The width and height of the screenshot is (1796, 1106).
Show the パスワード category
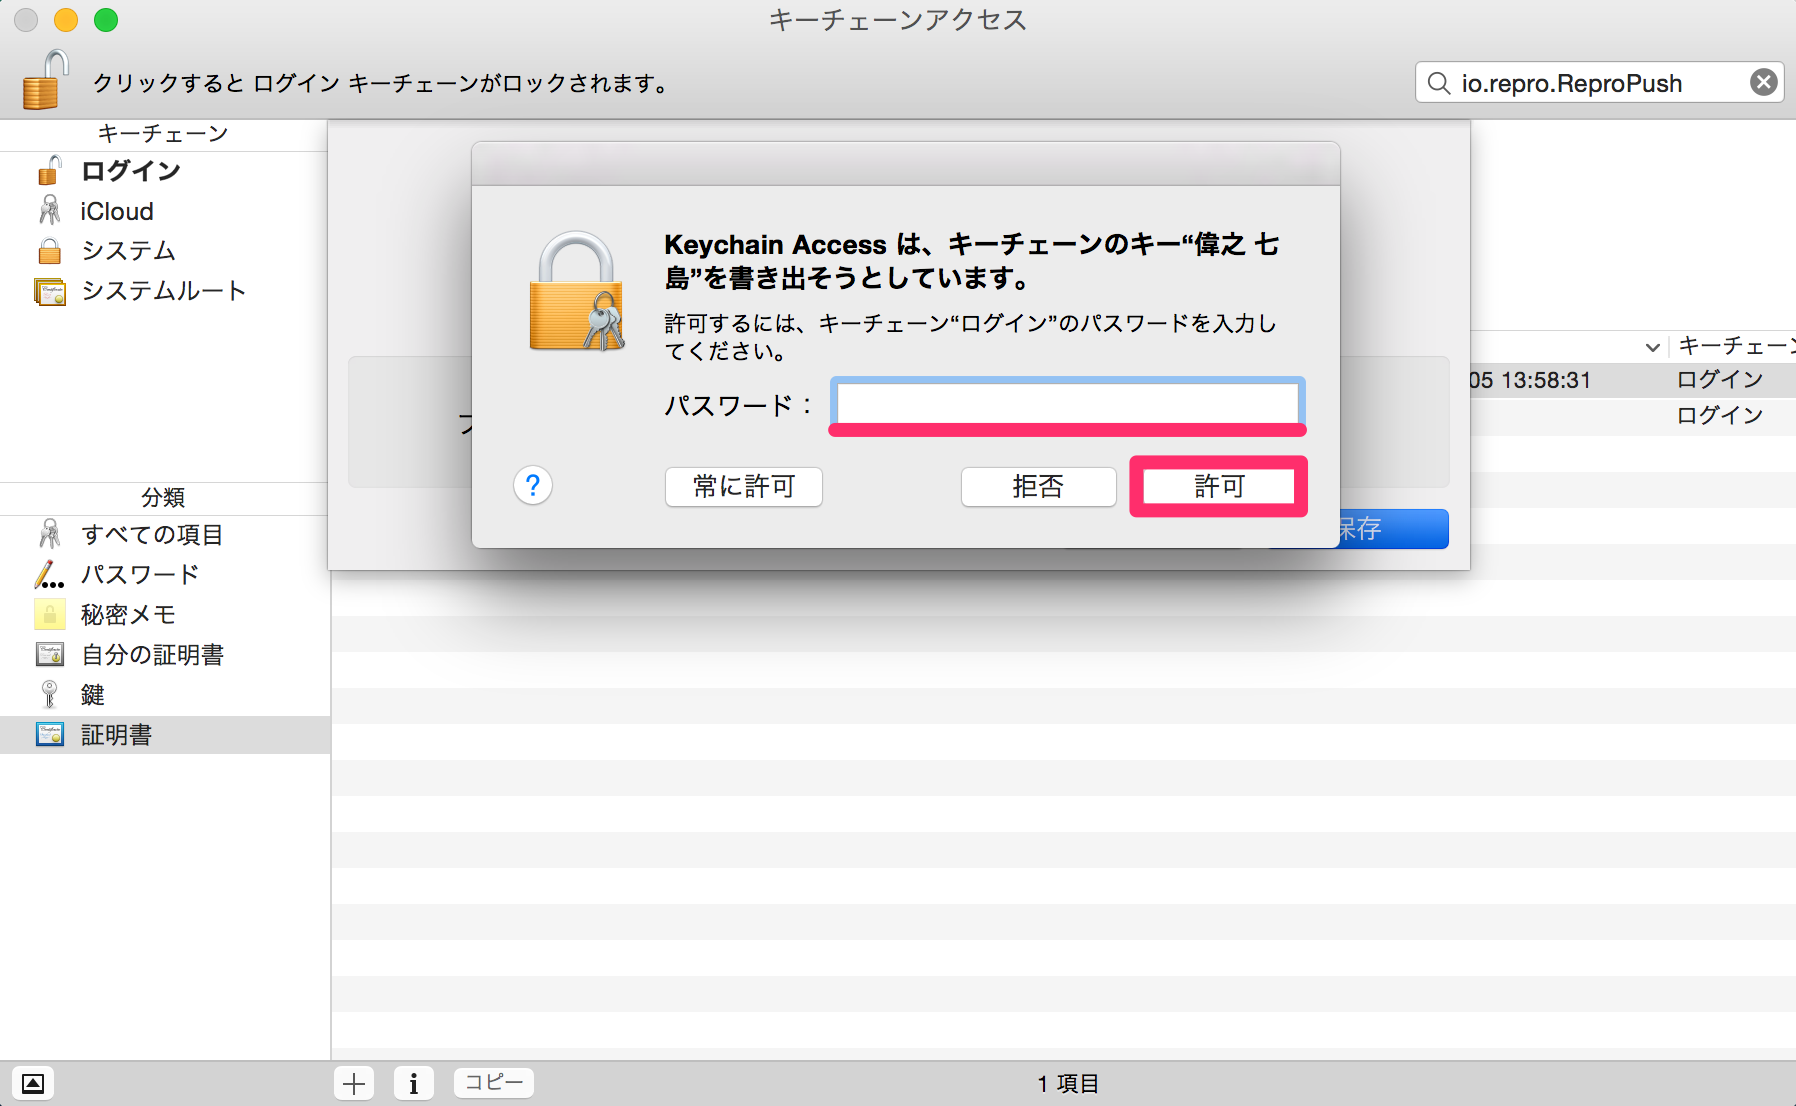tap(164, 575)
